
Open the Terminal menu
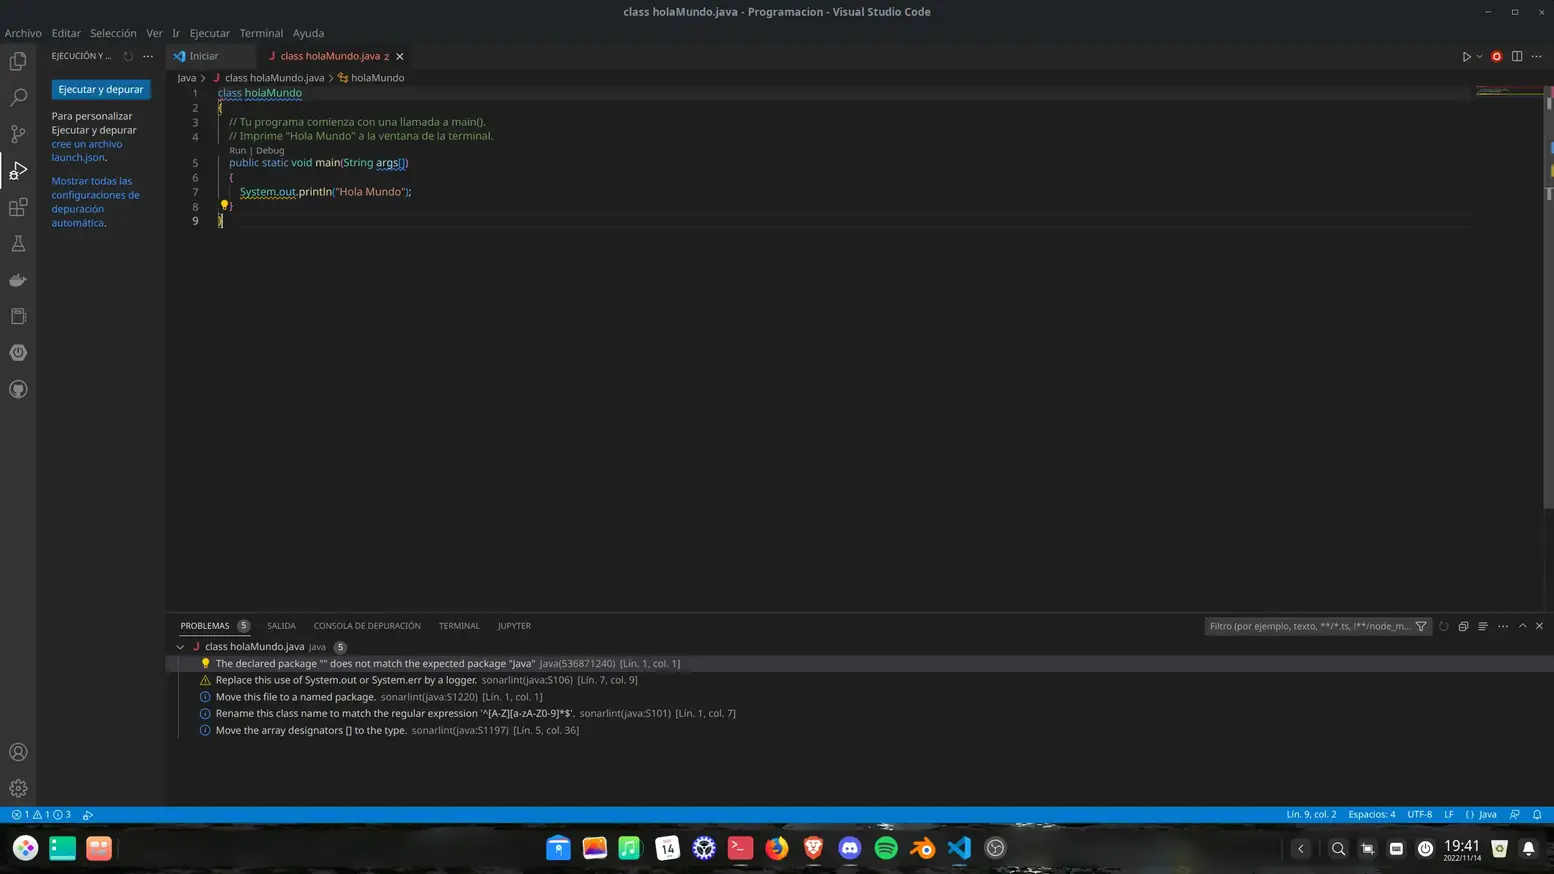click(261, 33)
